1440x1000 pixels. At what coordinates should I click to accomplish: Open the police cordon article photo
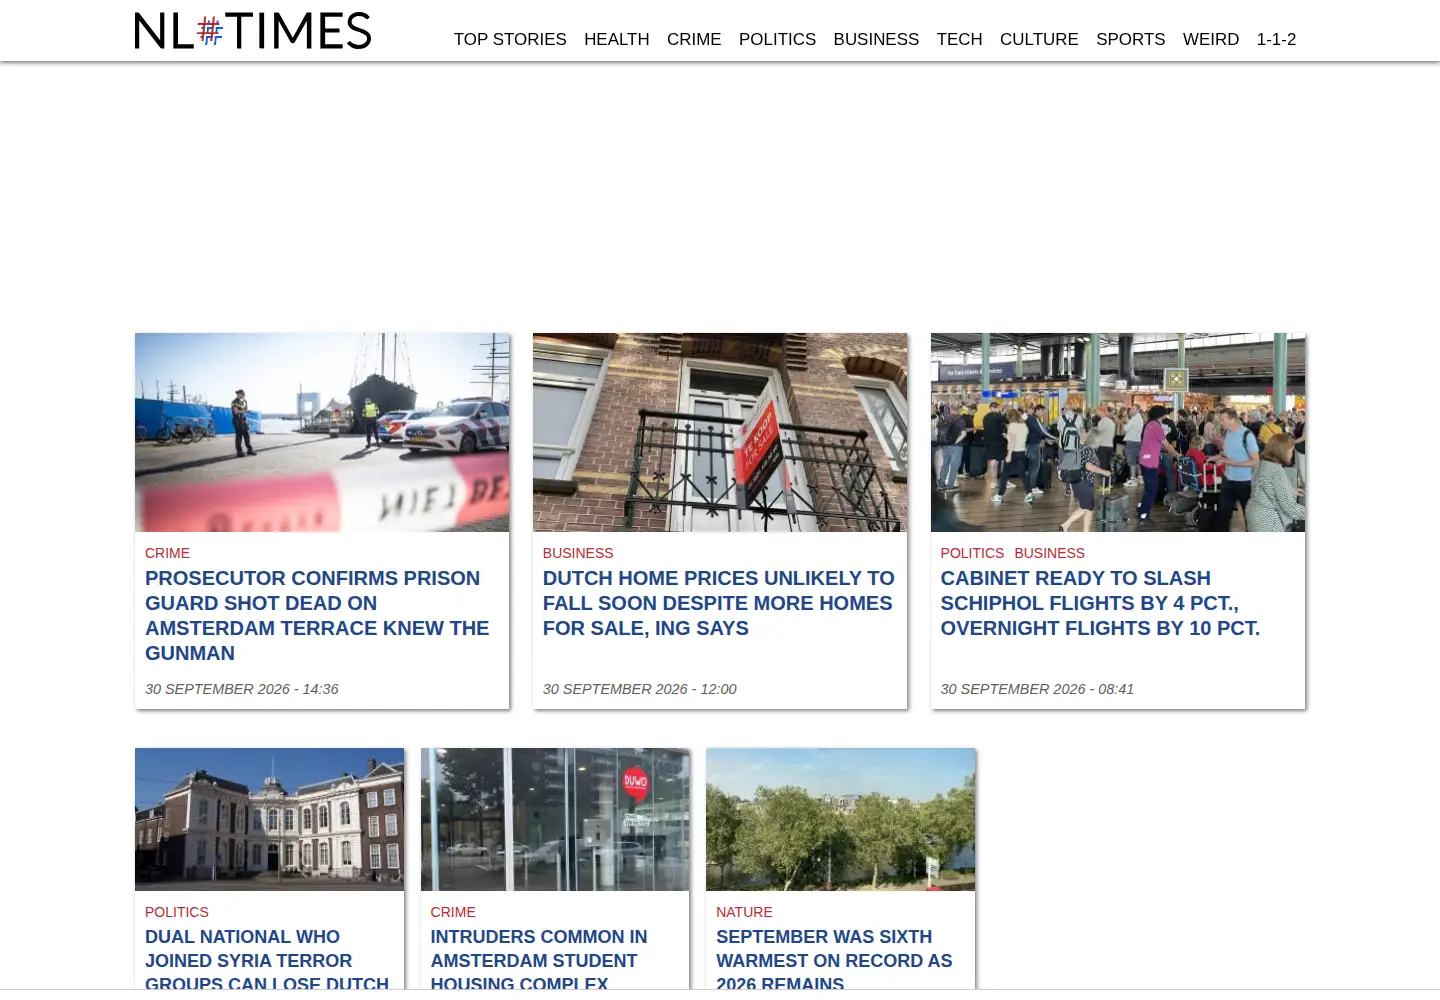point(322,432)
